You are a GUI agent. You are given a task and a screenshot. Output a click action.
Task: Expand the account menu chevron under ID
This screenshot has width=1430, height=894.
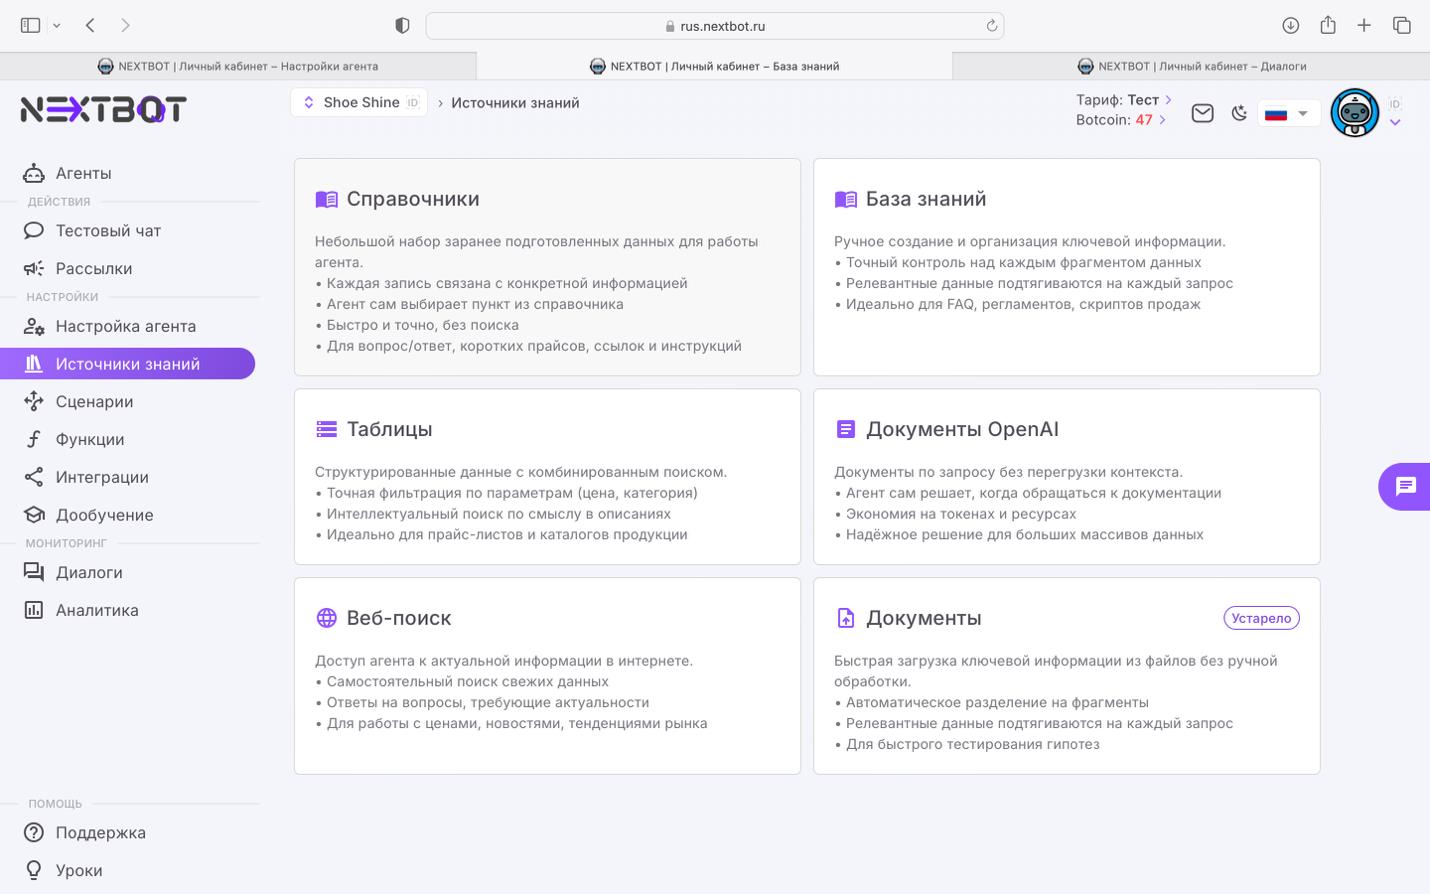coord(1395,123)
